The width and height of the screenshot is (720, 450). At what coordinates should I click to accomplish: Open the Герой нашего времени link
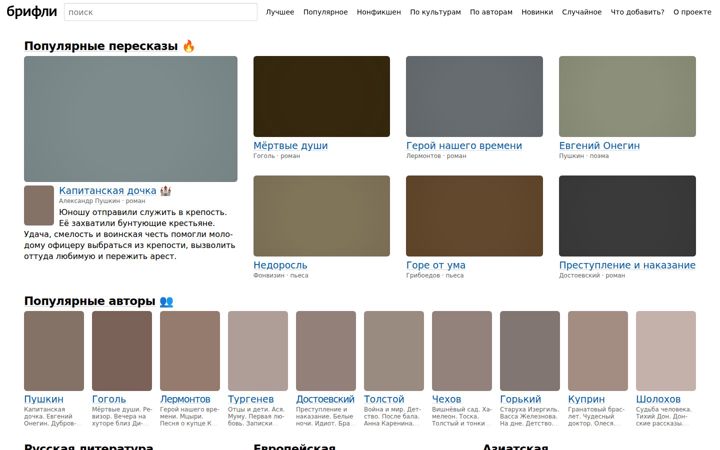pos(464,146)
